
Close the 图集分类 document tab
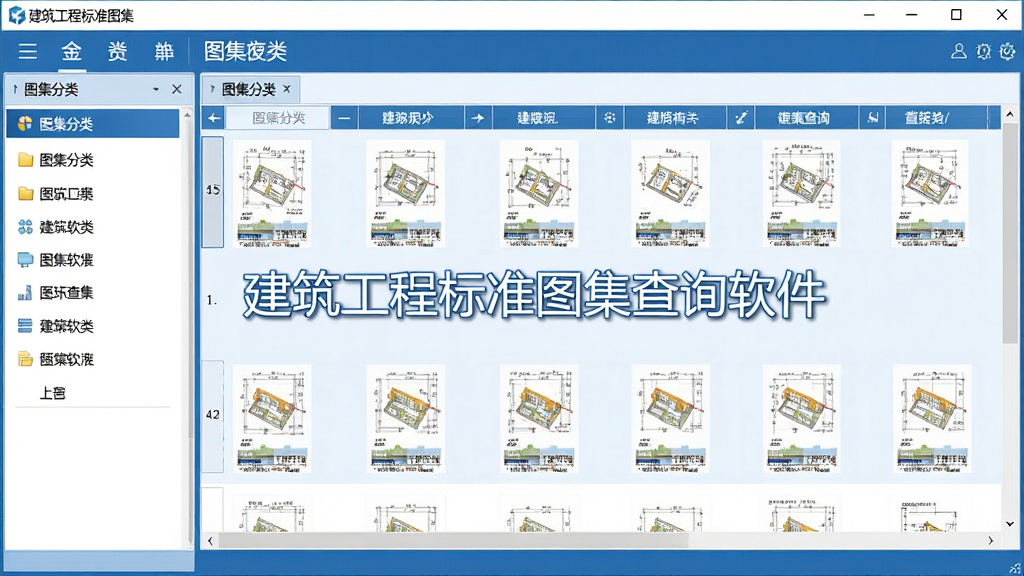287,89
